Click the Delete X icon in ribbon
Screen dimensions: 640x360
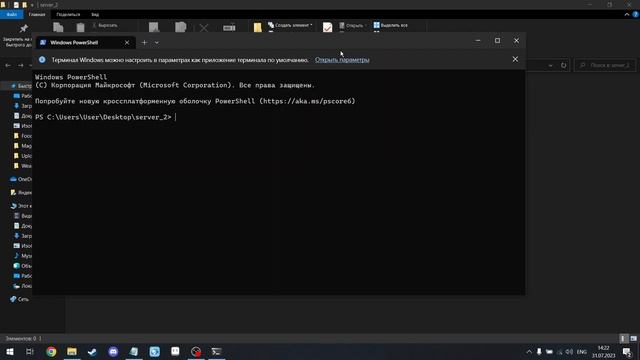(204, 28)
